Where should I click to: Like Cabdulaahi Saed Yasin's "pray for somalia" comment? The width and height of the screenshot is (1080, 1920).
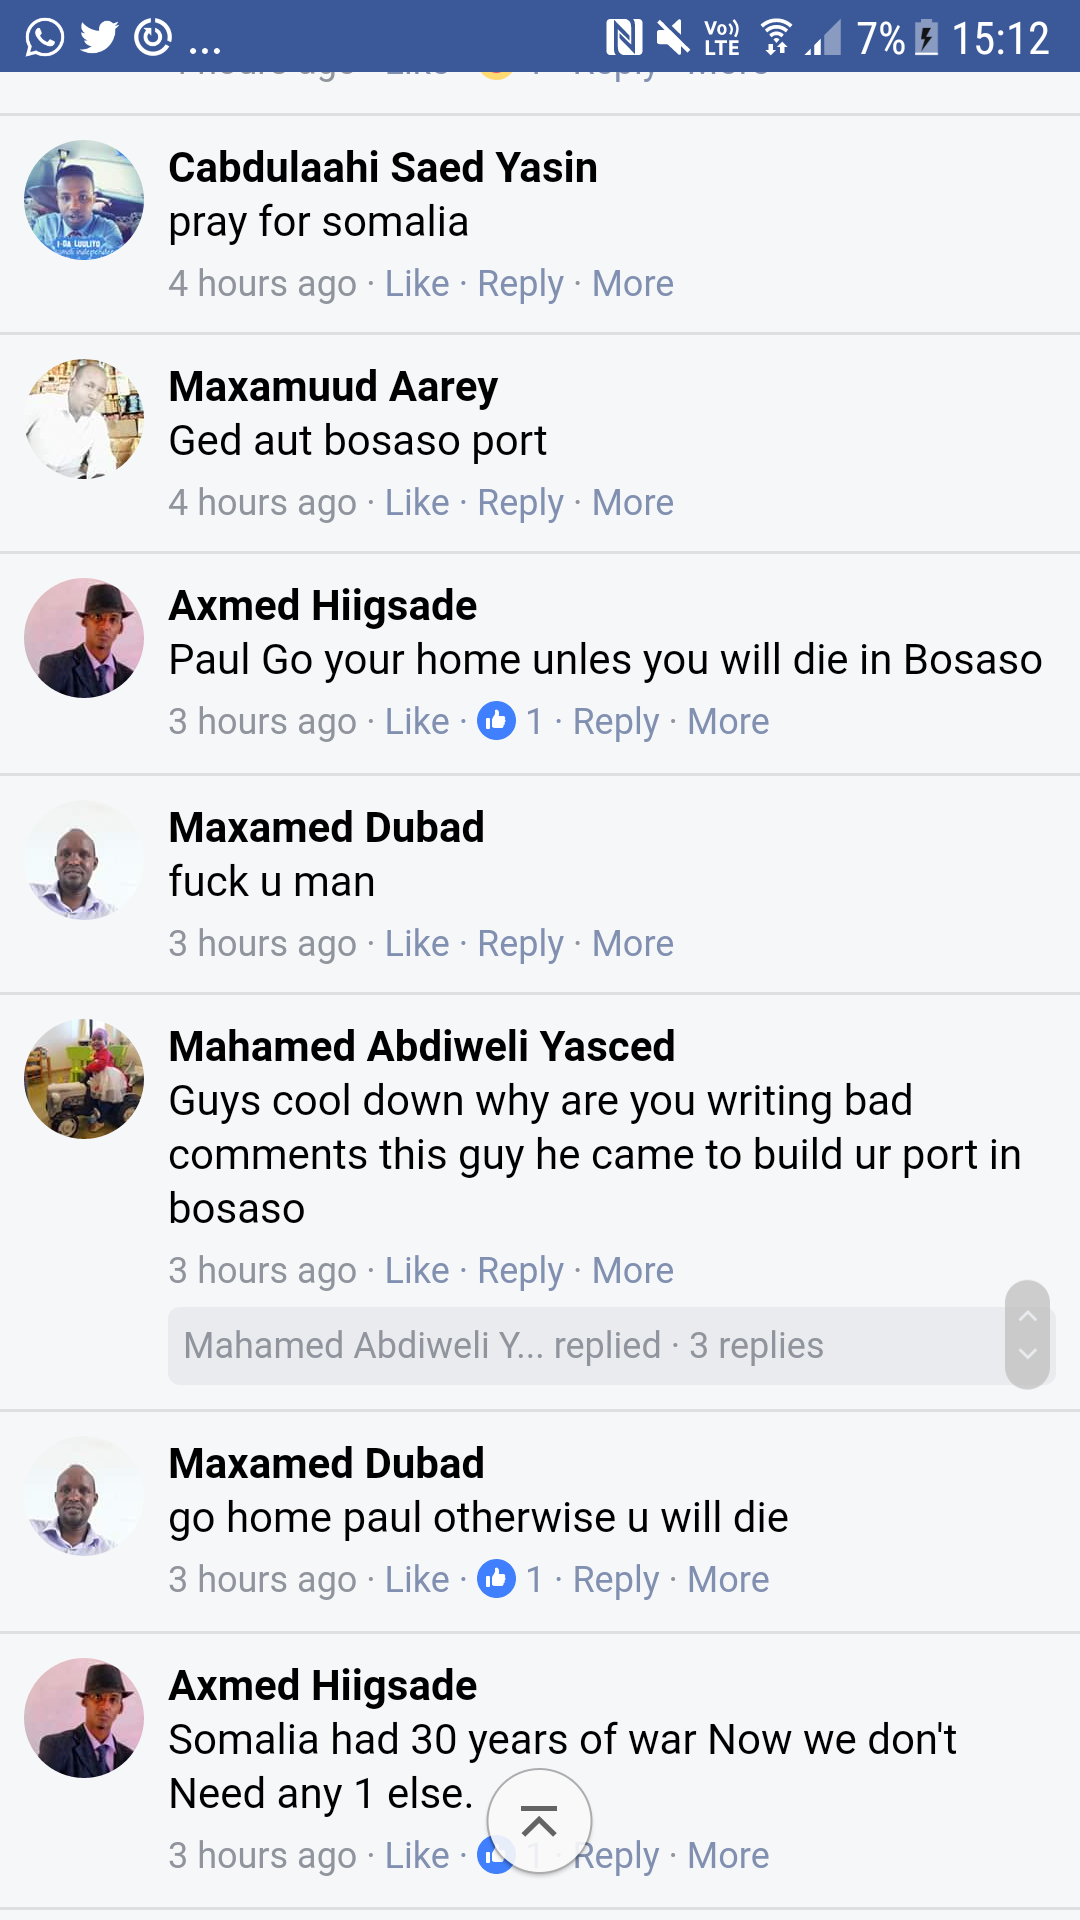click(x=417, y=283)
